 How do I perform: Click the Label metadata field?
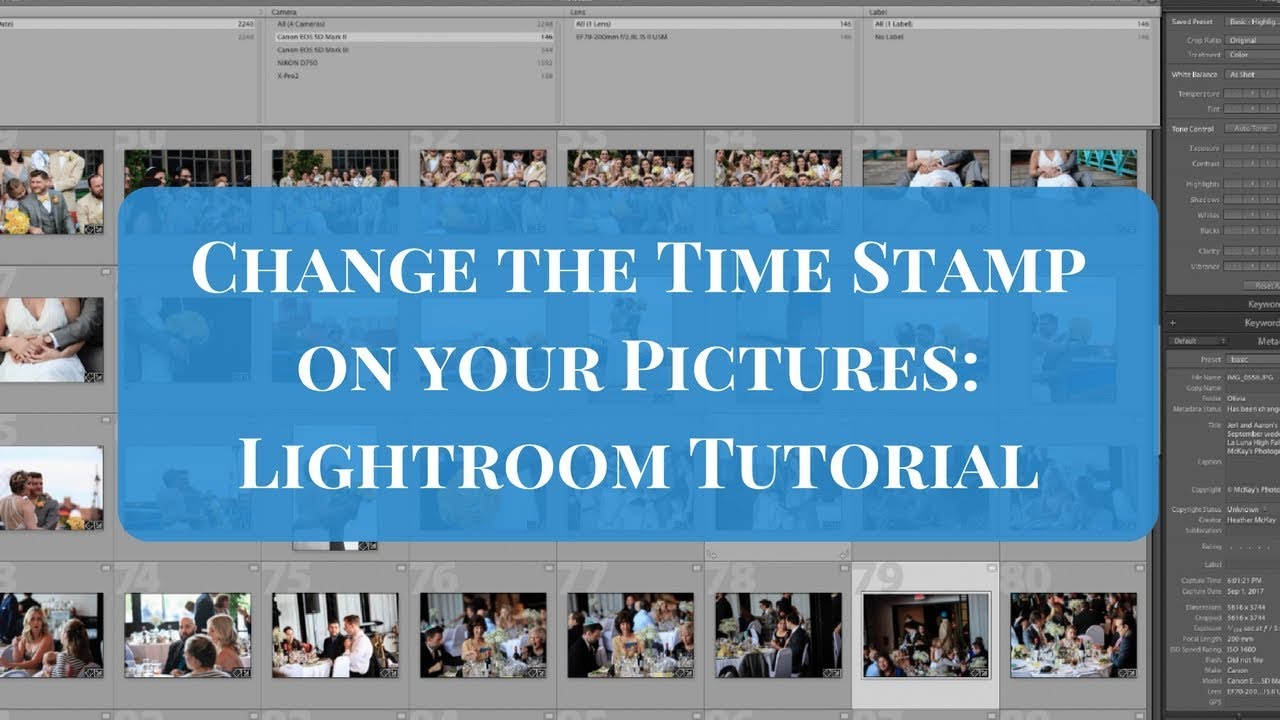pyautogui.click(x=1253, y=565)
